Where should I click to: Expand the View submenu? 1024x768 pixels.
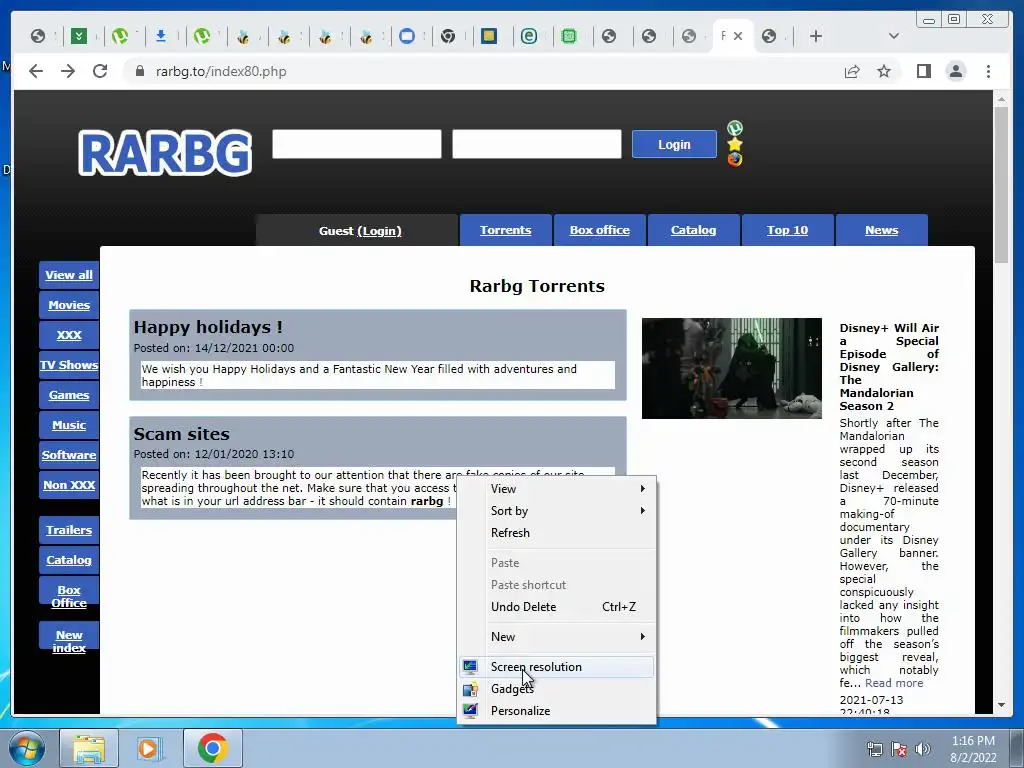point(556,488)
